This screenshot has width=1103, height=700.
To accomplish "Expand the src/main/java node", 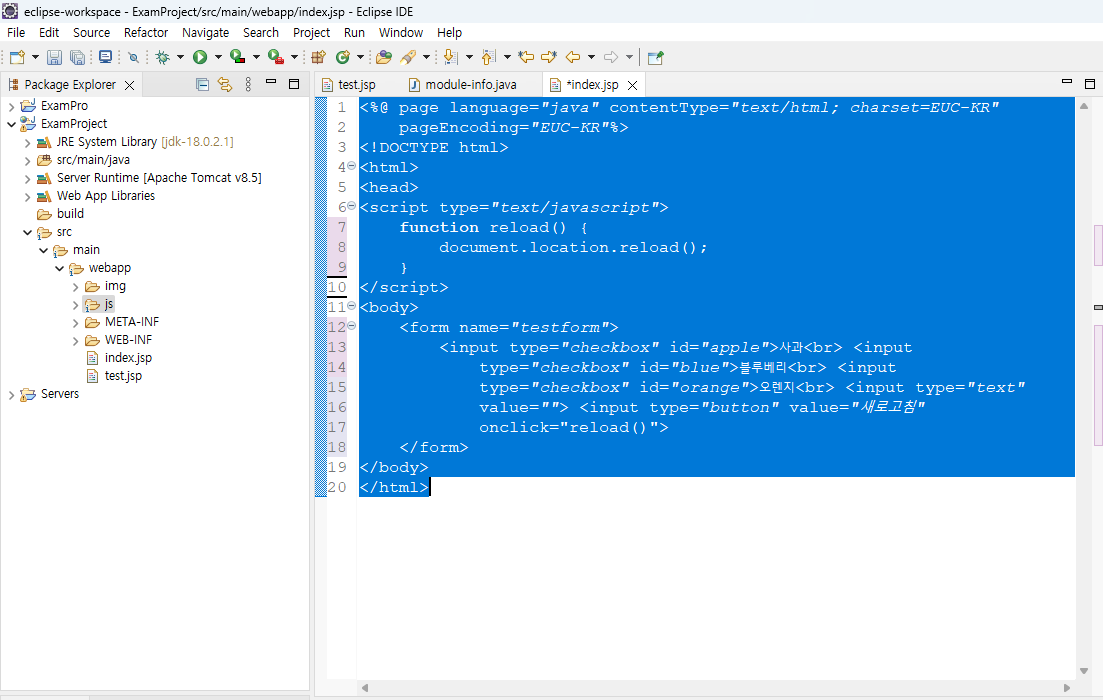I will (27, 160).
